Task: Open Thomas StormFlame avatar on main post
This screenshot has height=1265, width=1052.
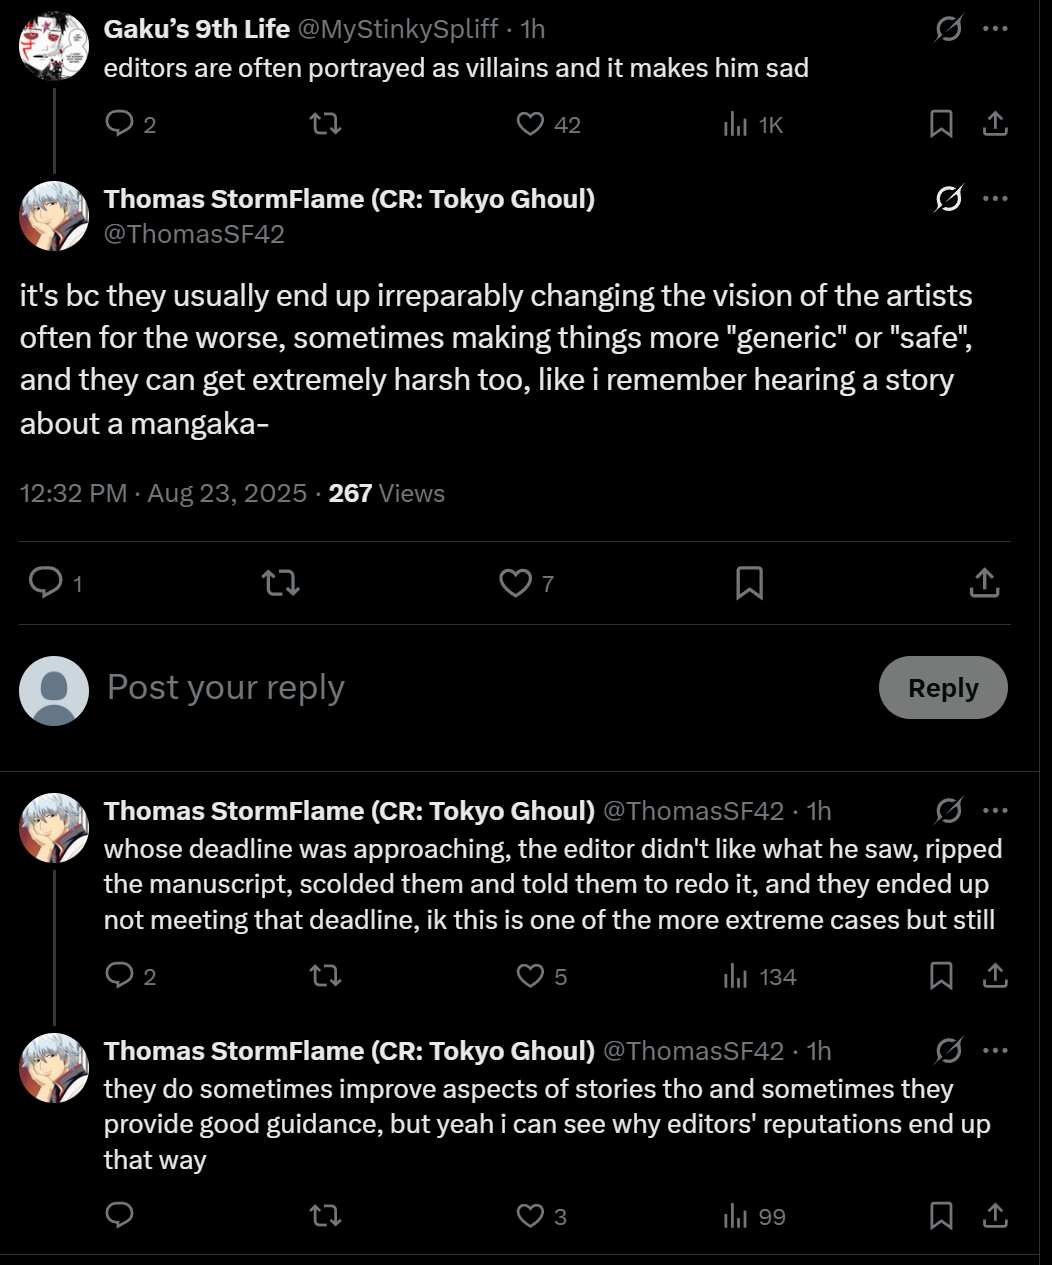Action: (54, 216)
